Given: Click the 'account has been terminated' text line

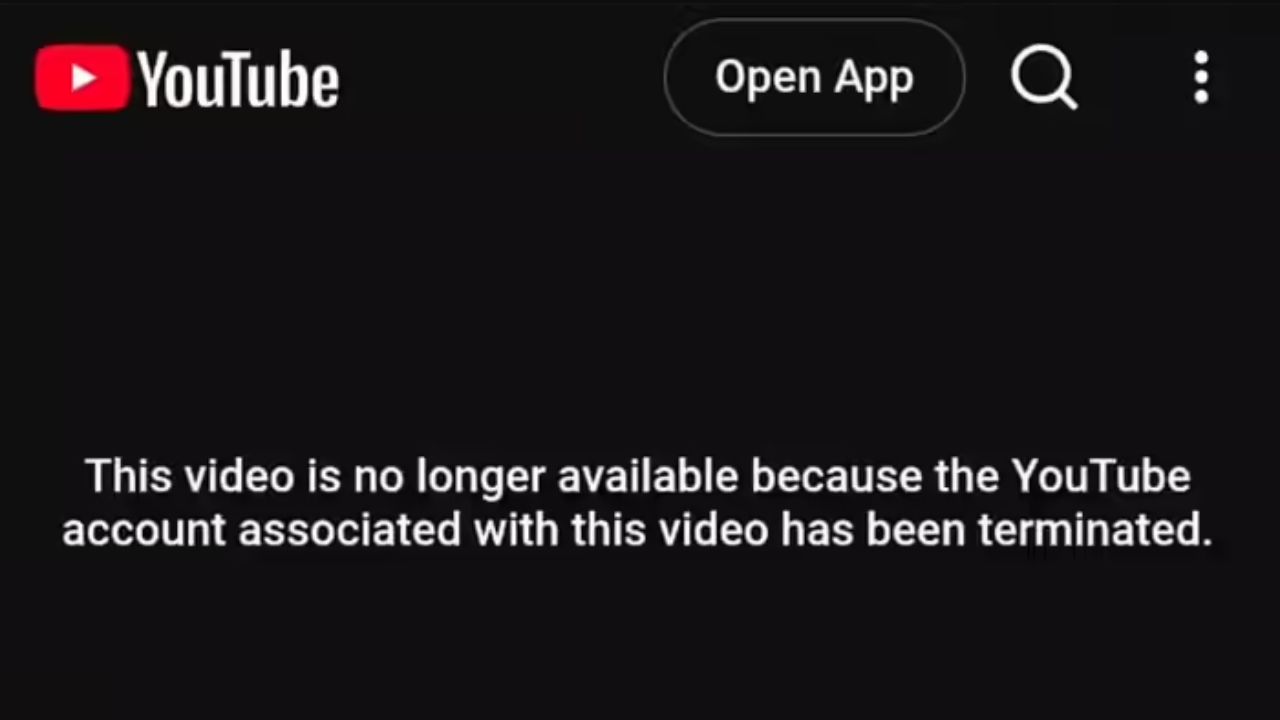Looking at the screenshot, I should tap(638, 530).
